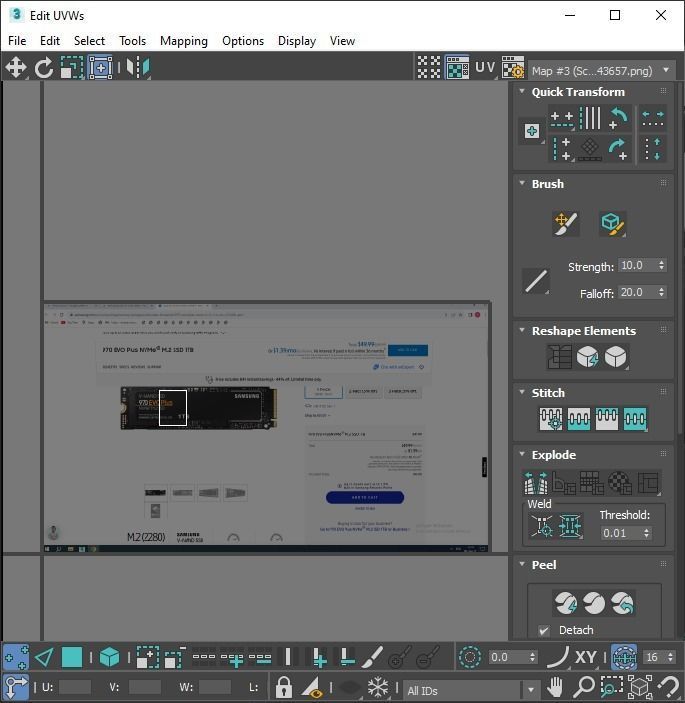
Task: Open the Display menu
Action: 297,41
